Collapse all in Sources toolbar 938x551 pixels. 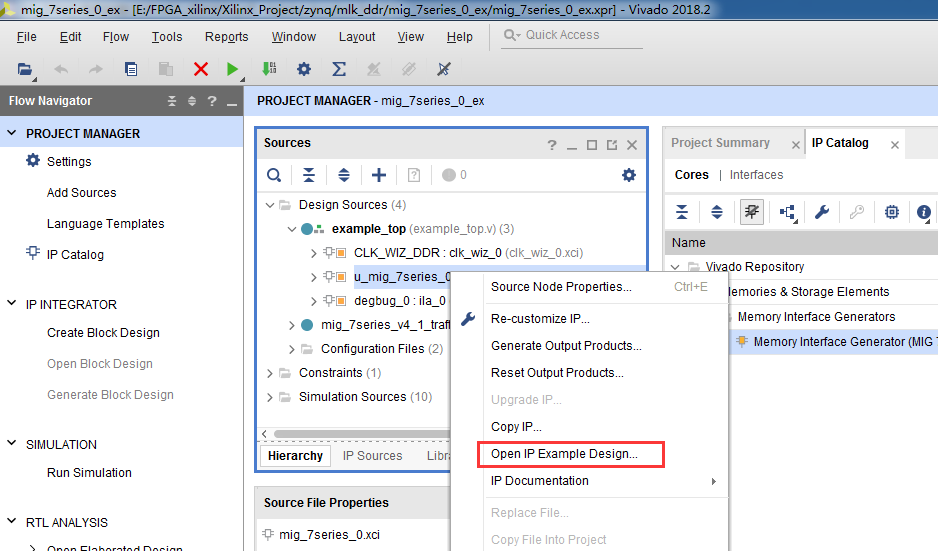(x=309, y=175)
